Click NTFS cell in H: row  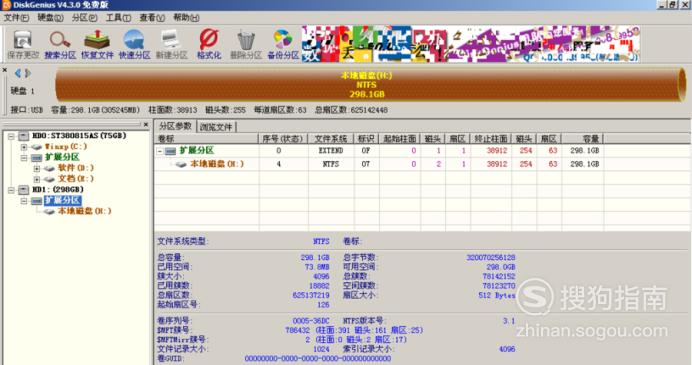(x=331, y=164)
